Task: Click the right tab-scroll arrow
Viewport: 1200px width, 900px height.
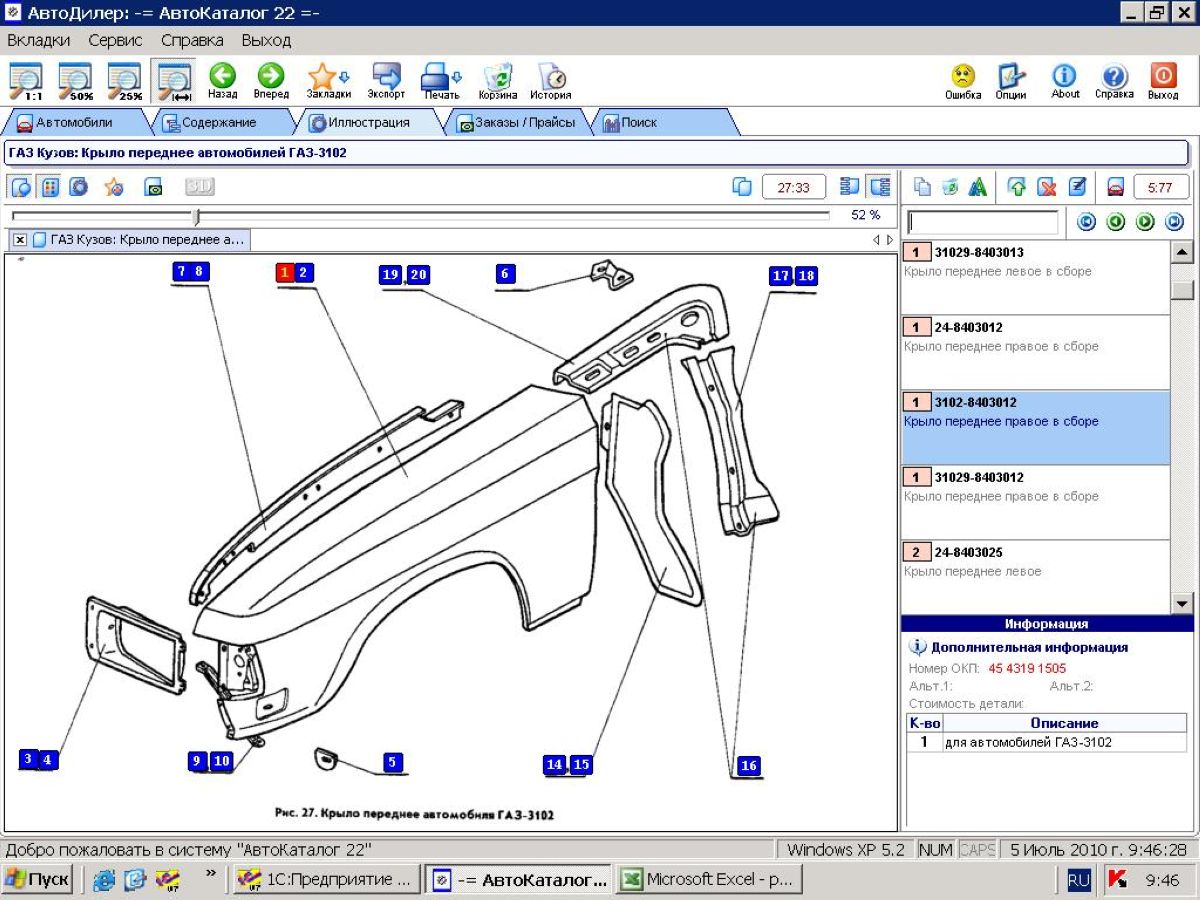Action: (x=890, y=240)
